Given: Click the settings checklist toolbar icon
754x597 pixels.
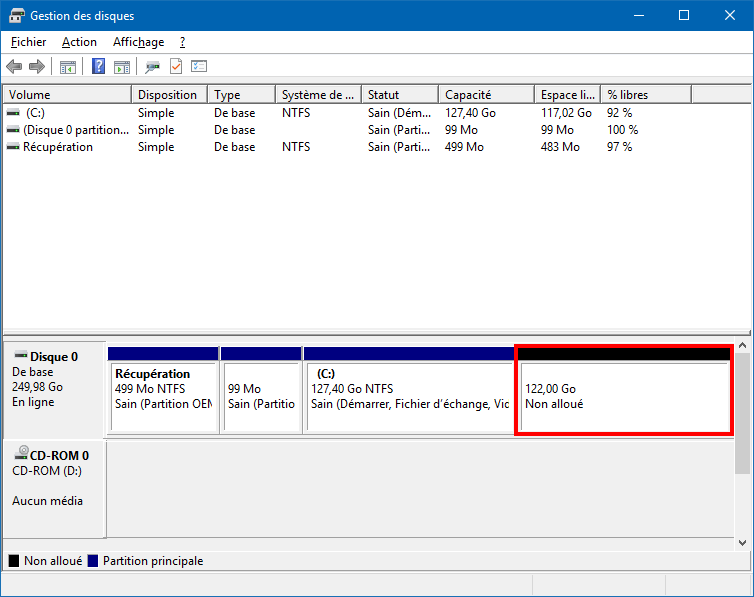Looking at the screenshot, I should pyautogui.click(x=199, y=66).
